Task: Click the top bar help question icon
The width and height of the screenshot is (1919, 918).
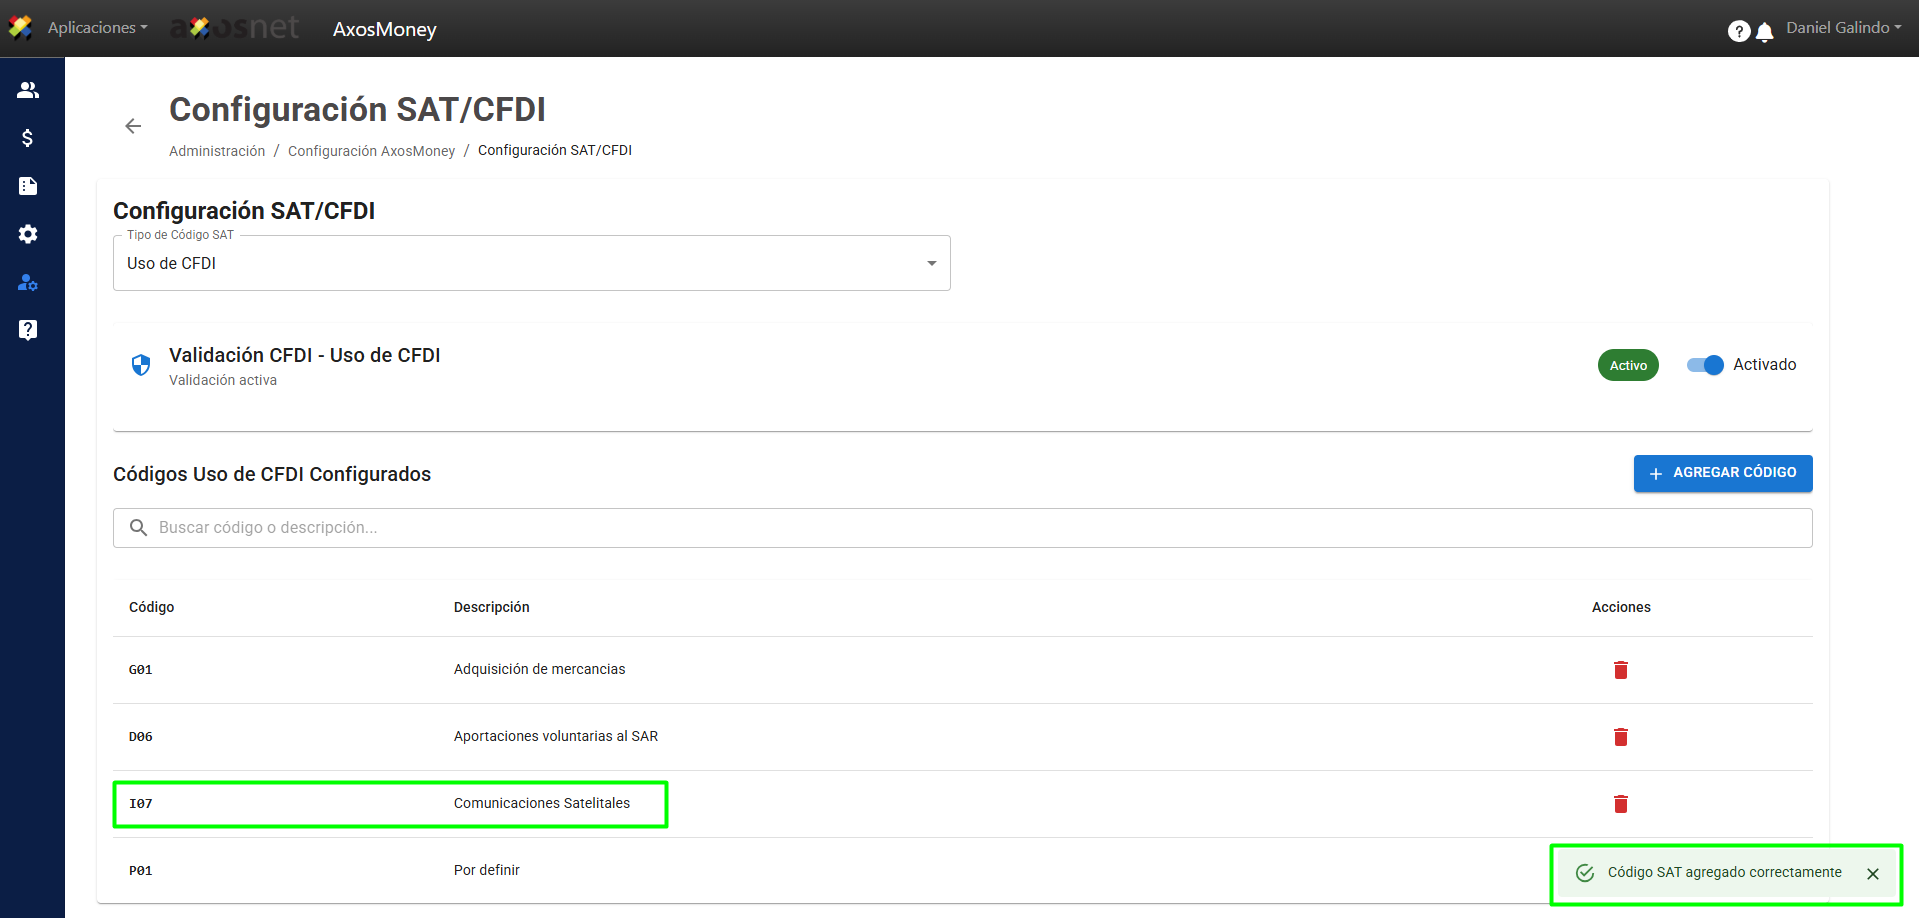Action: coord(1738,32)
